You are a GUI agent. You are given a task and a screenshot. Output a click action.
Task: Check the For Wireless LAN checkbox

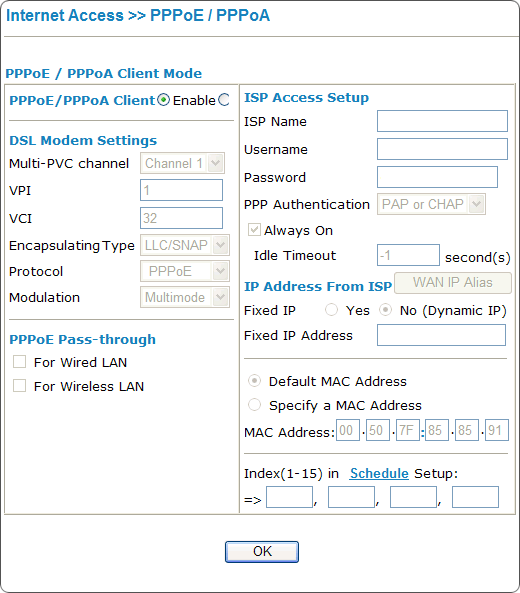pos(19,386)
